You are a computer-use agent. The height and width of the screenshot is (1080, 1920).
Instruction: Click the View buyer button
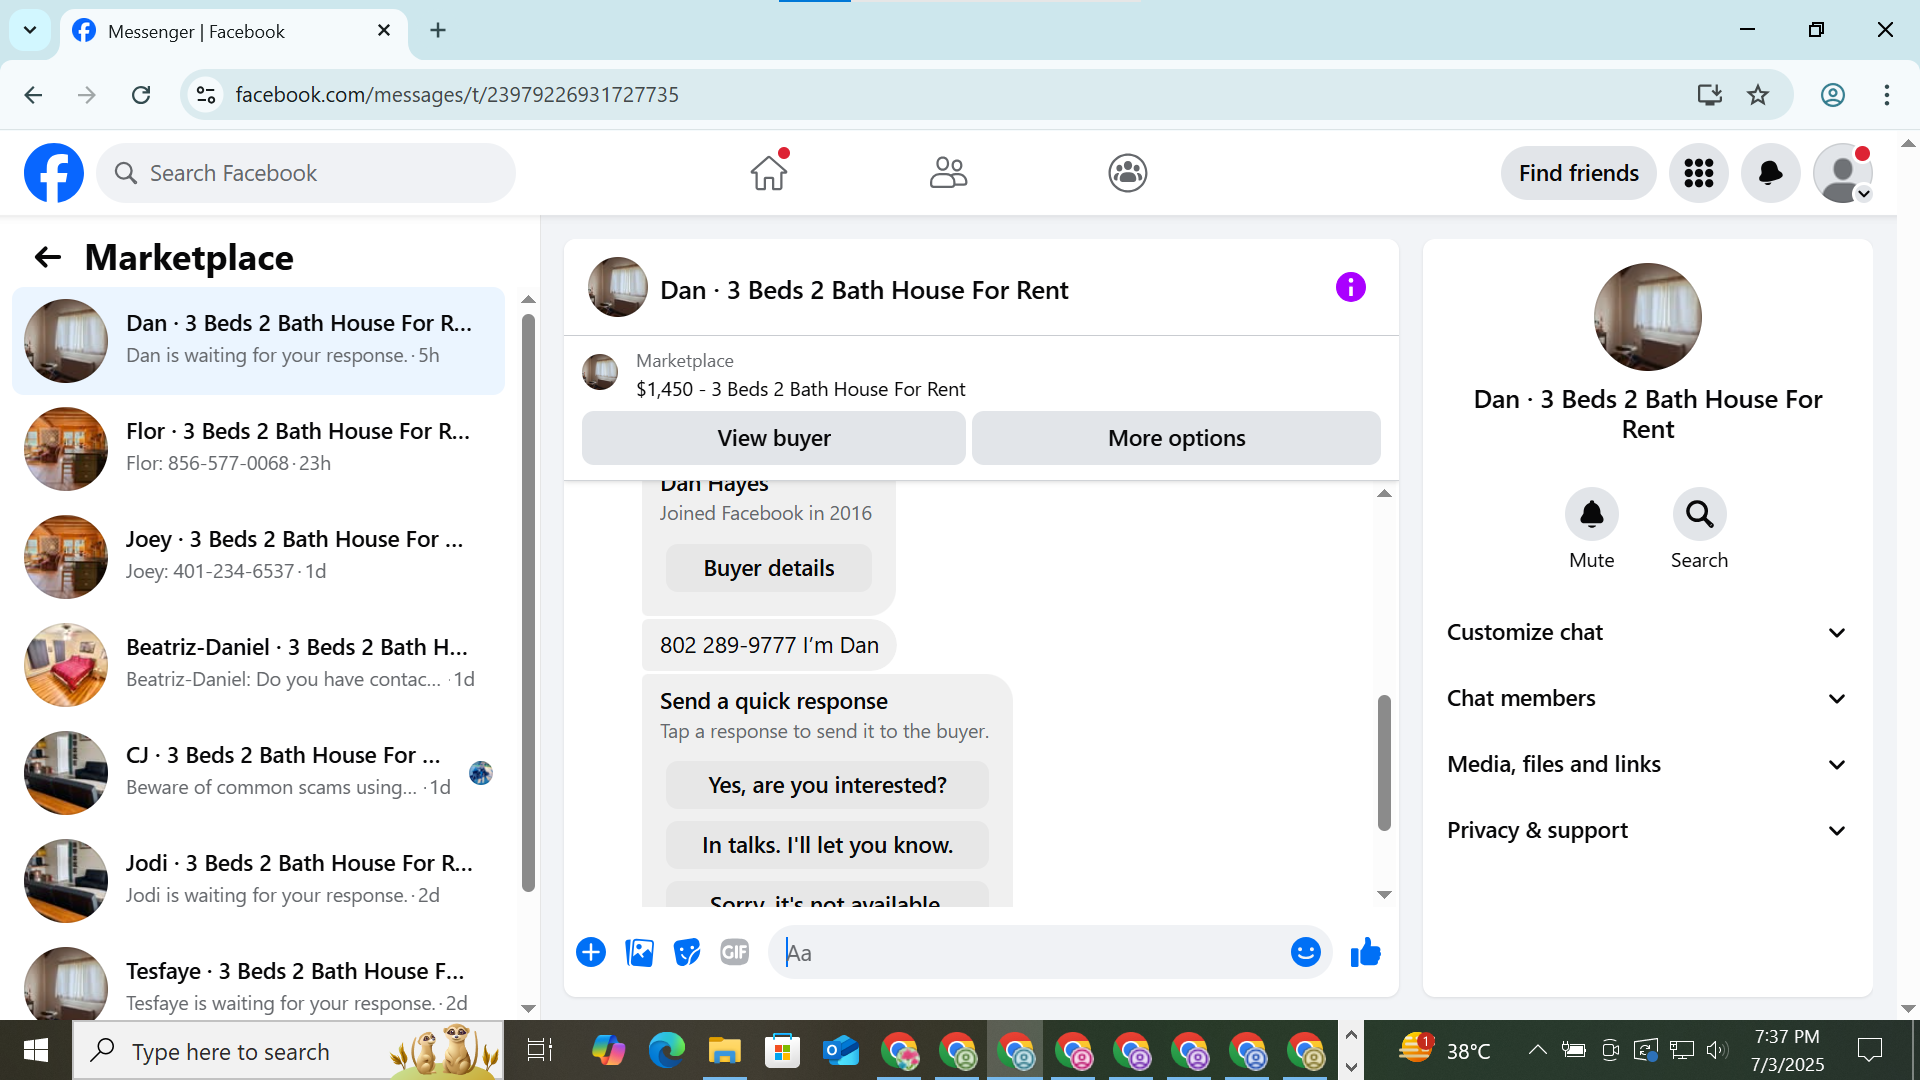tap(773, 438)
